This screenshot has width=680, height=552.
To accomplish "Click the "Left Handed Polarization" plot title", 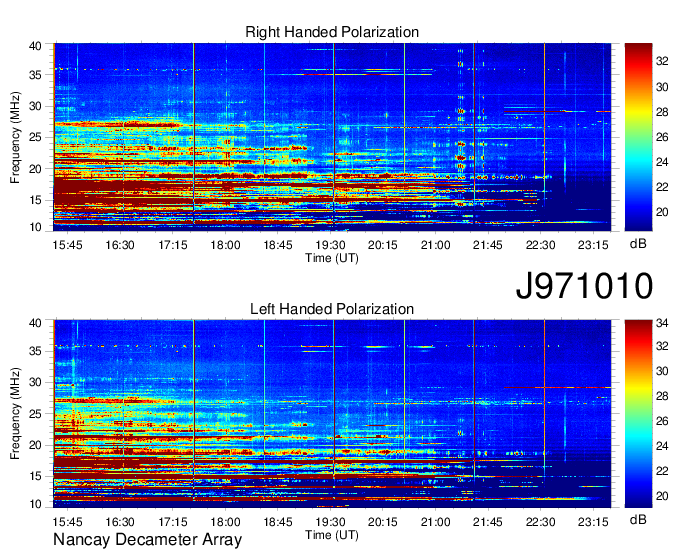I will (x=332, y=309).
